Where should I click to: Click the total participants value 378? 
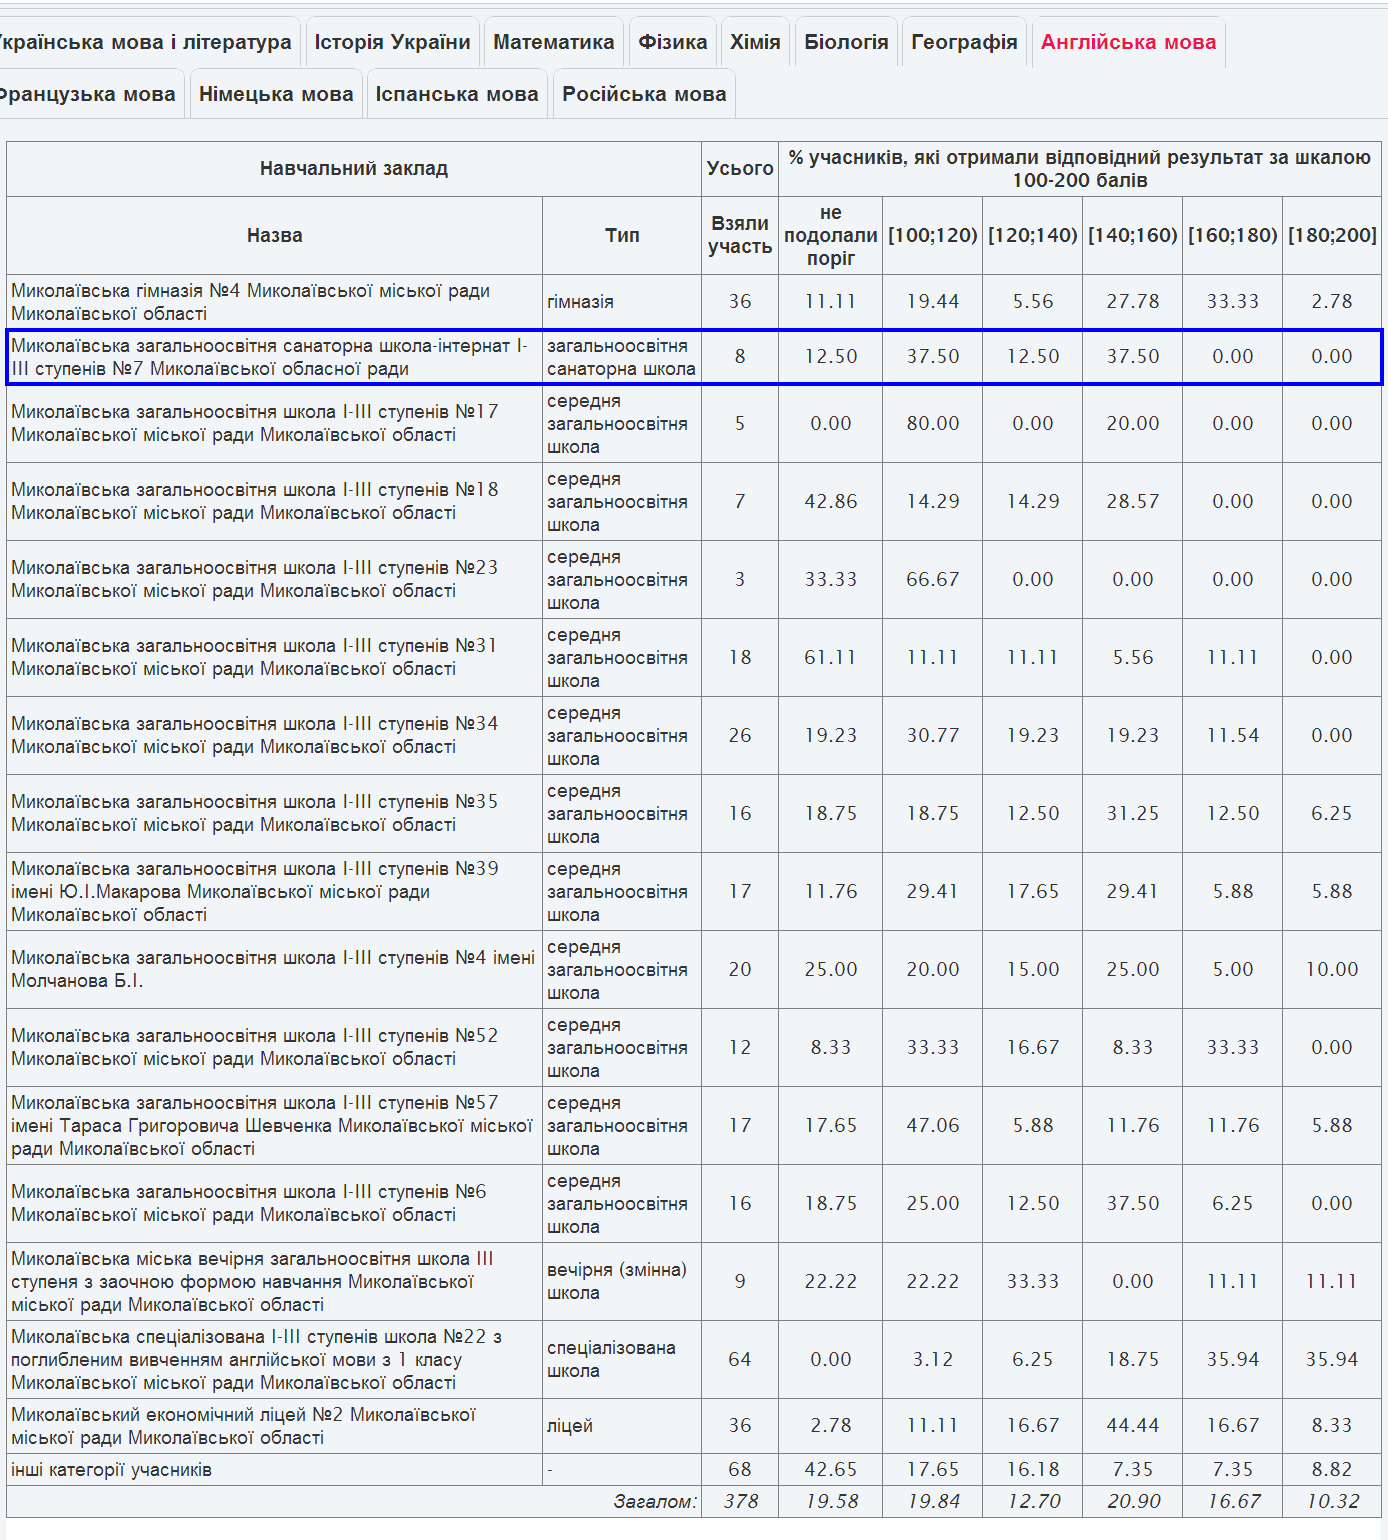(740, 1501)
